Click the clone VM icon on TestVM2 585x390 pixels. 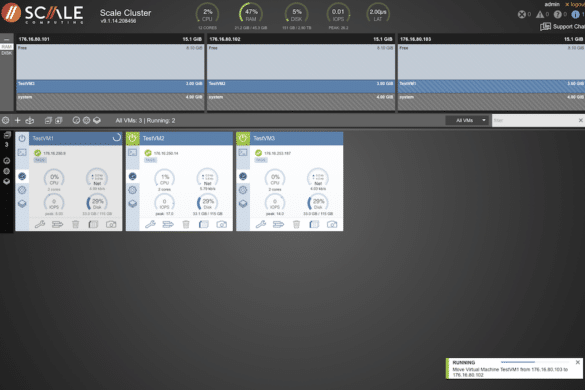[203, 224]
